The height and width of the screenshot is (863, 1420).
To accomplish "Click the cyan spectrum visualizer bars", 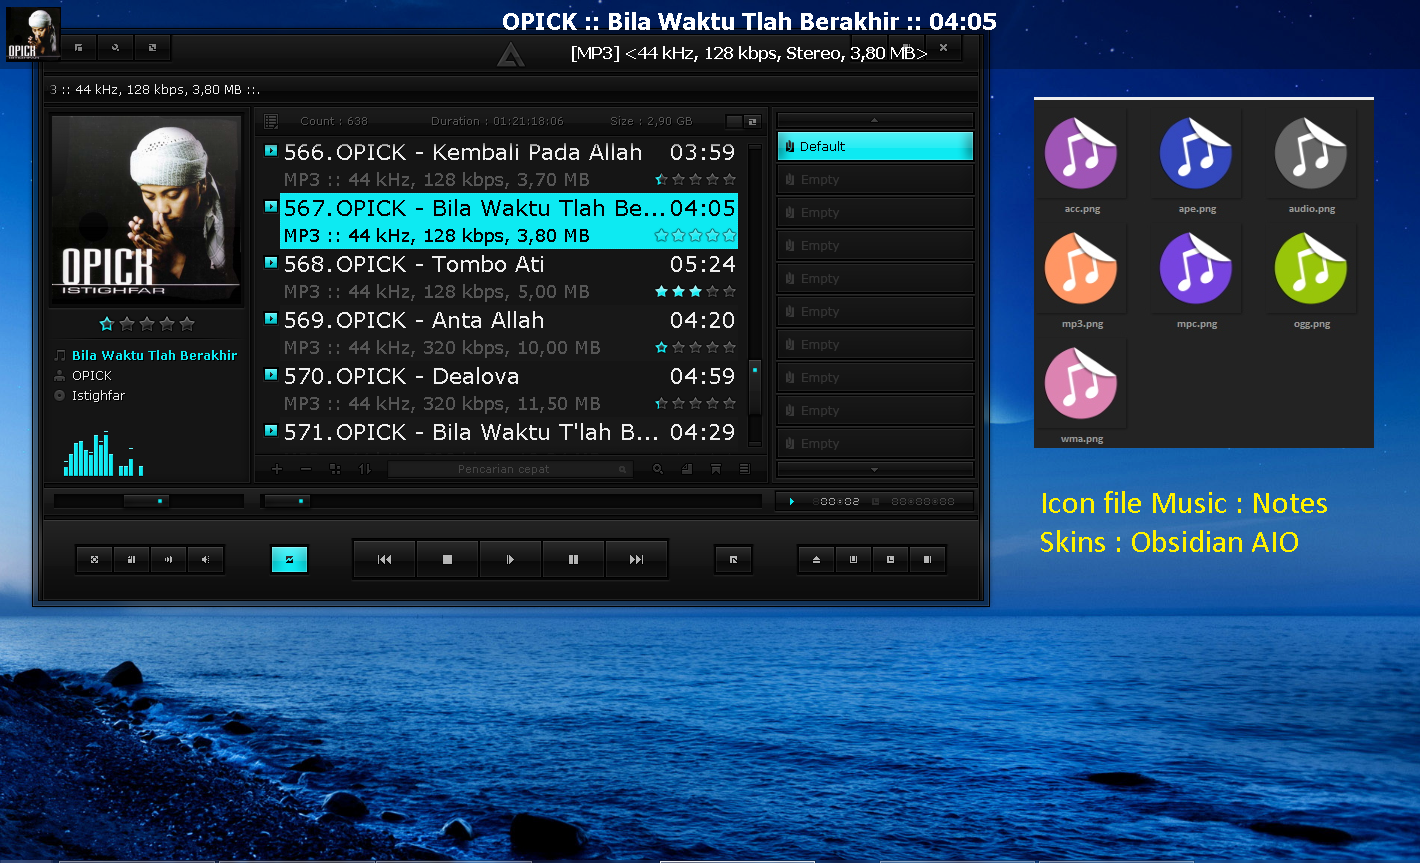I will tap(104, 453).
